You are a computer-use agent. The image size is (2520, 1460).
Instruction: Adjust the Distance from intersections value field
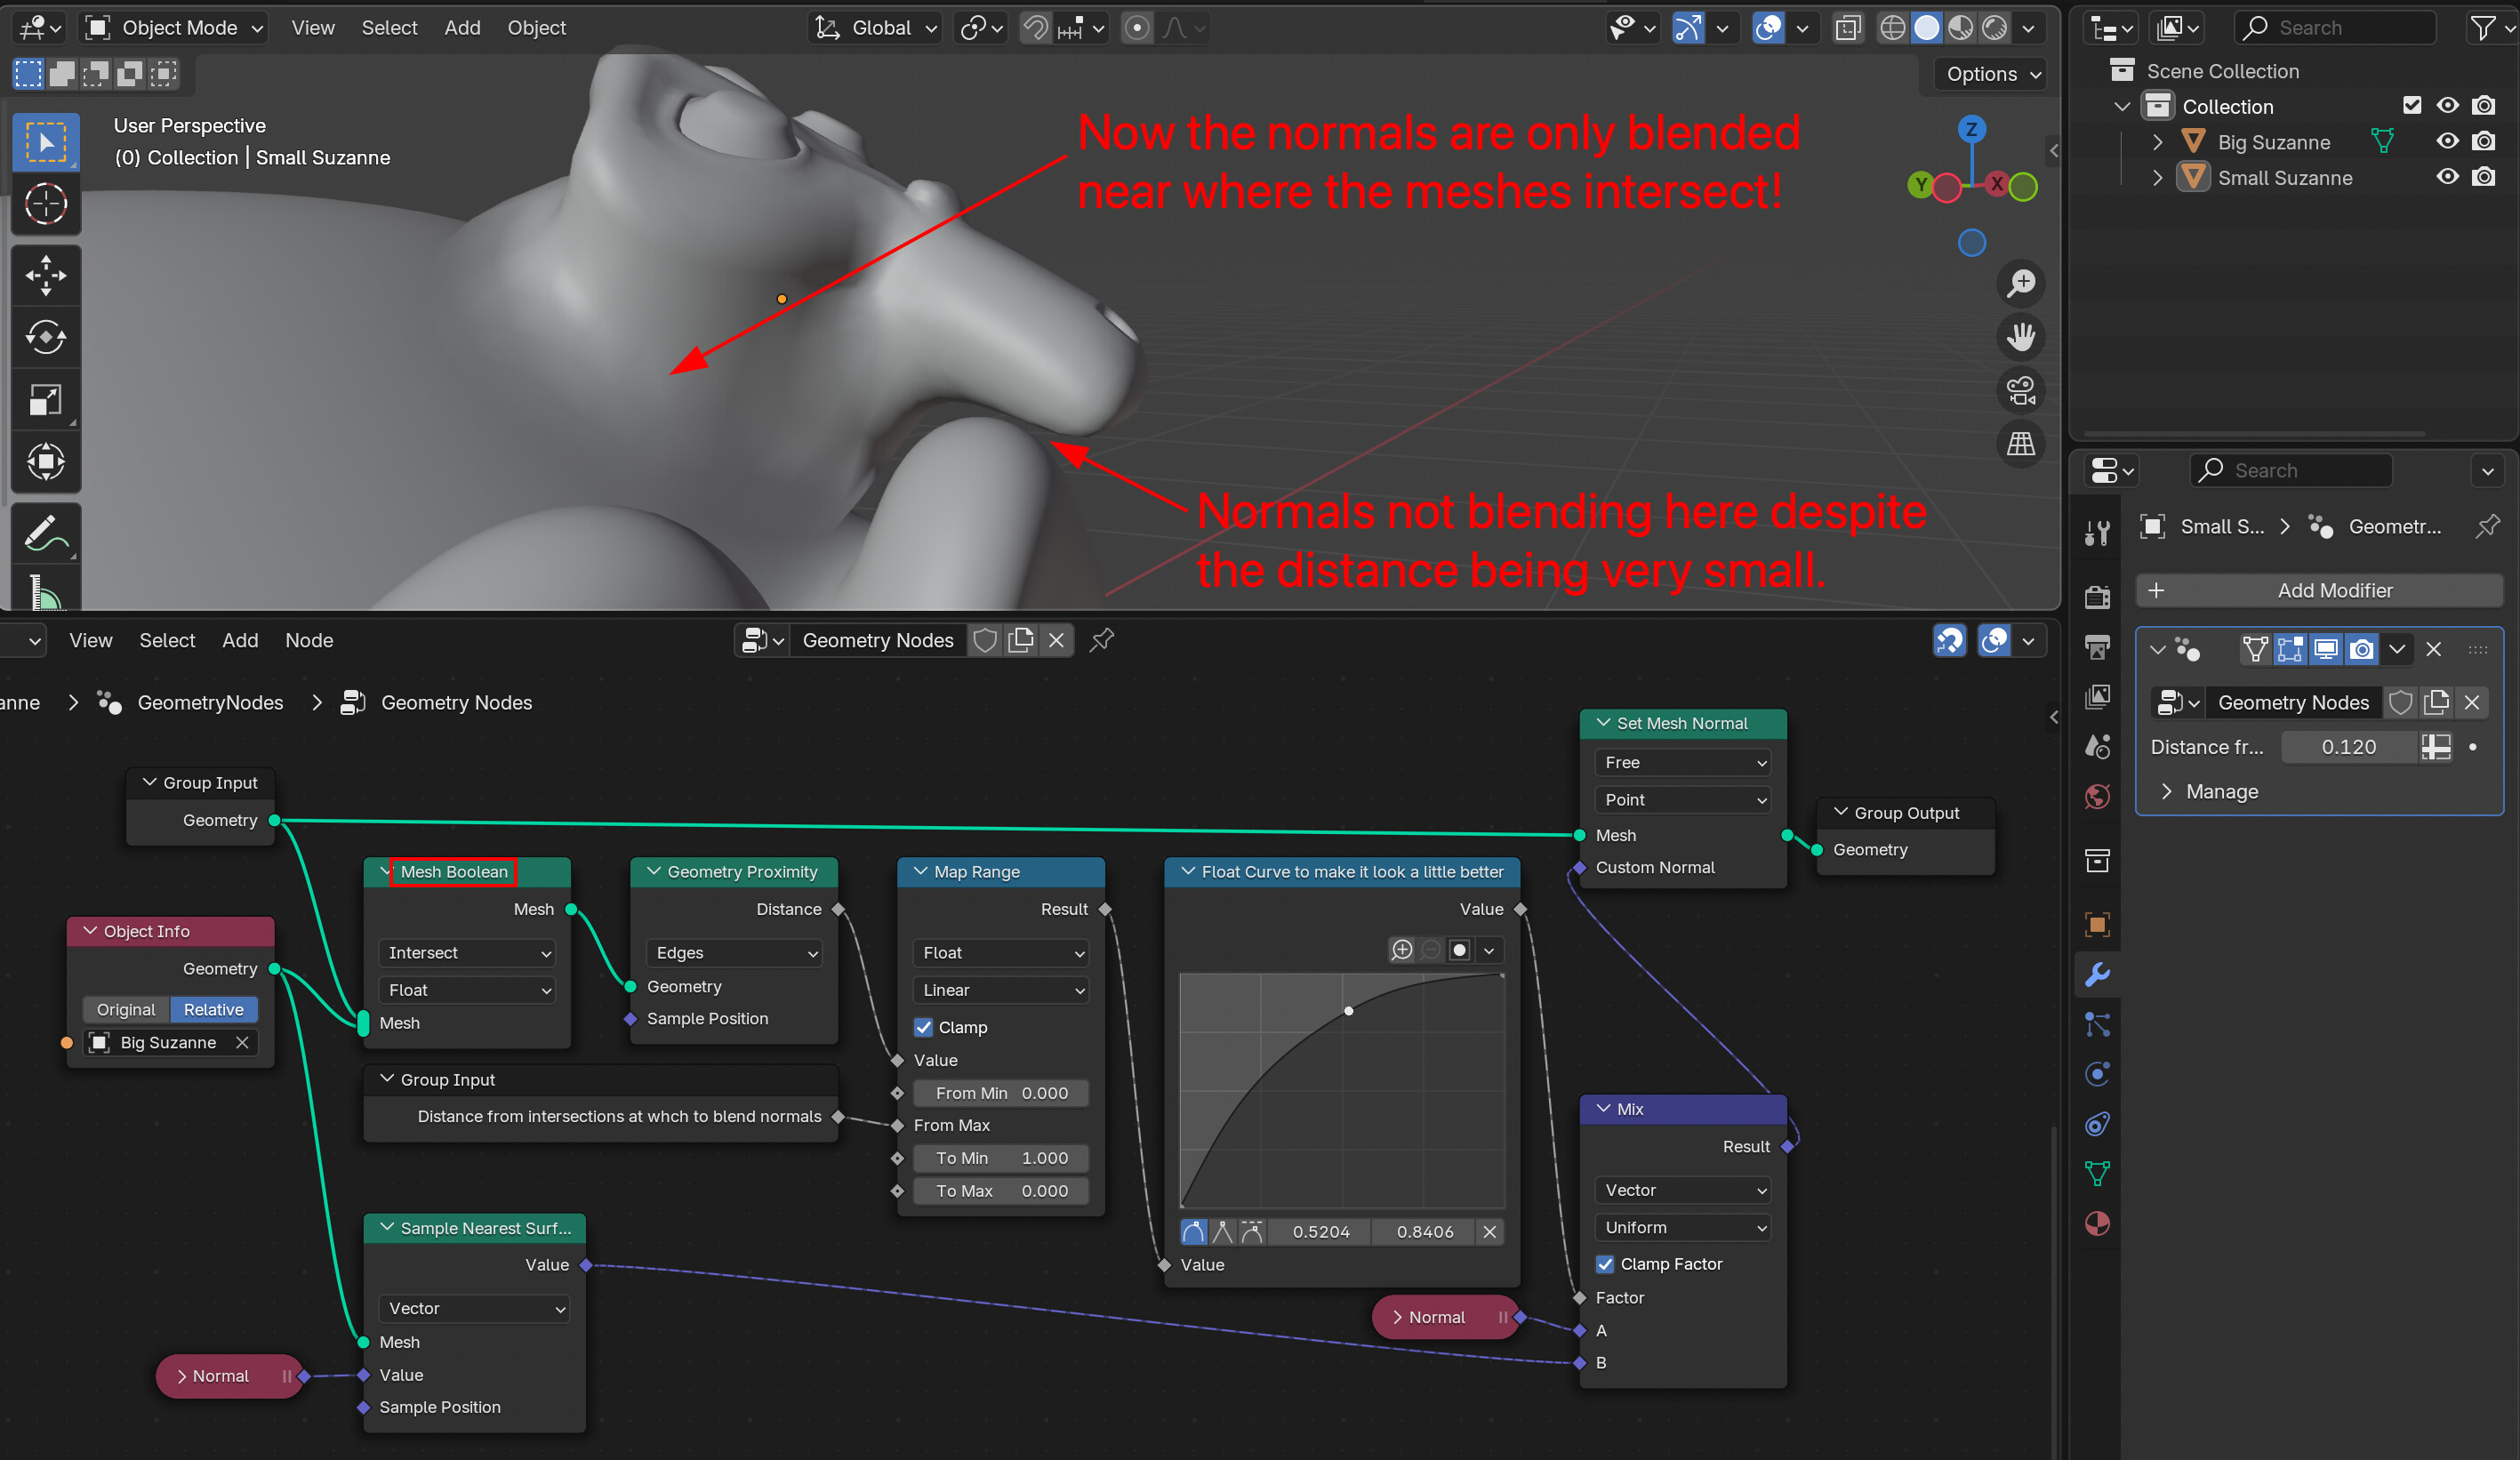pyautogui.click(x=2349, y=747)
